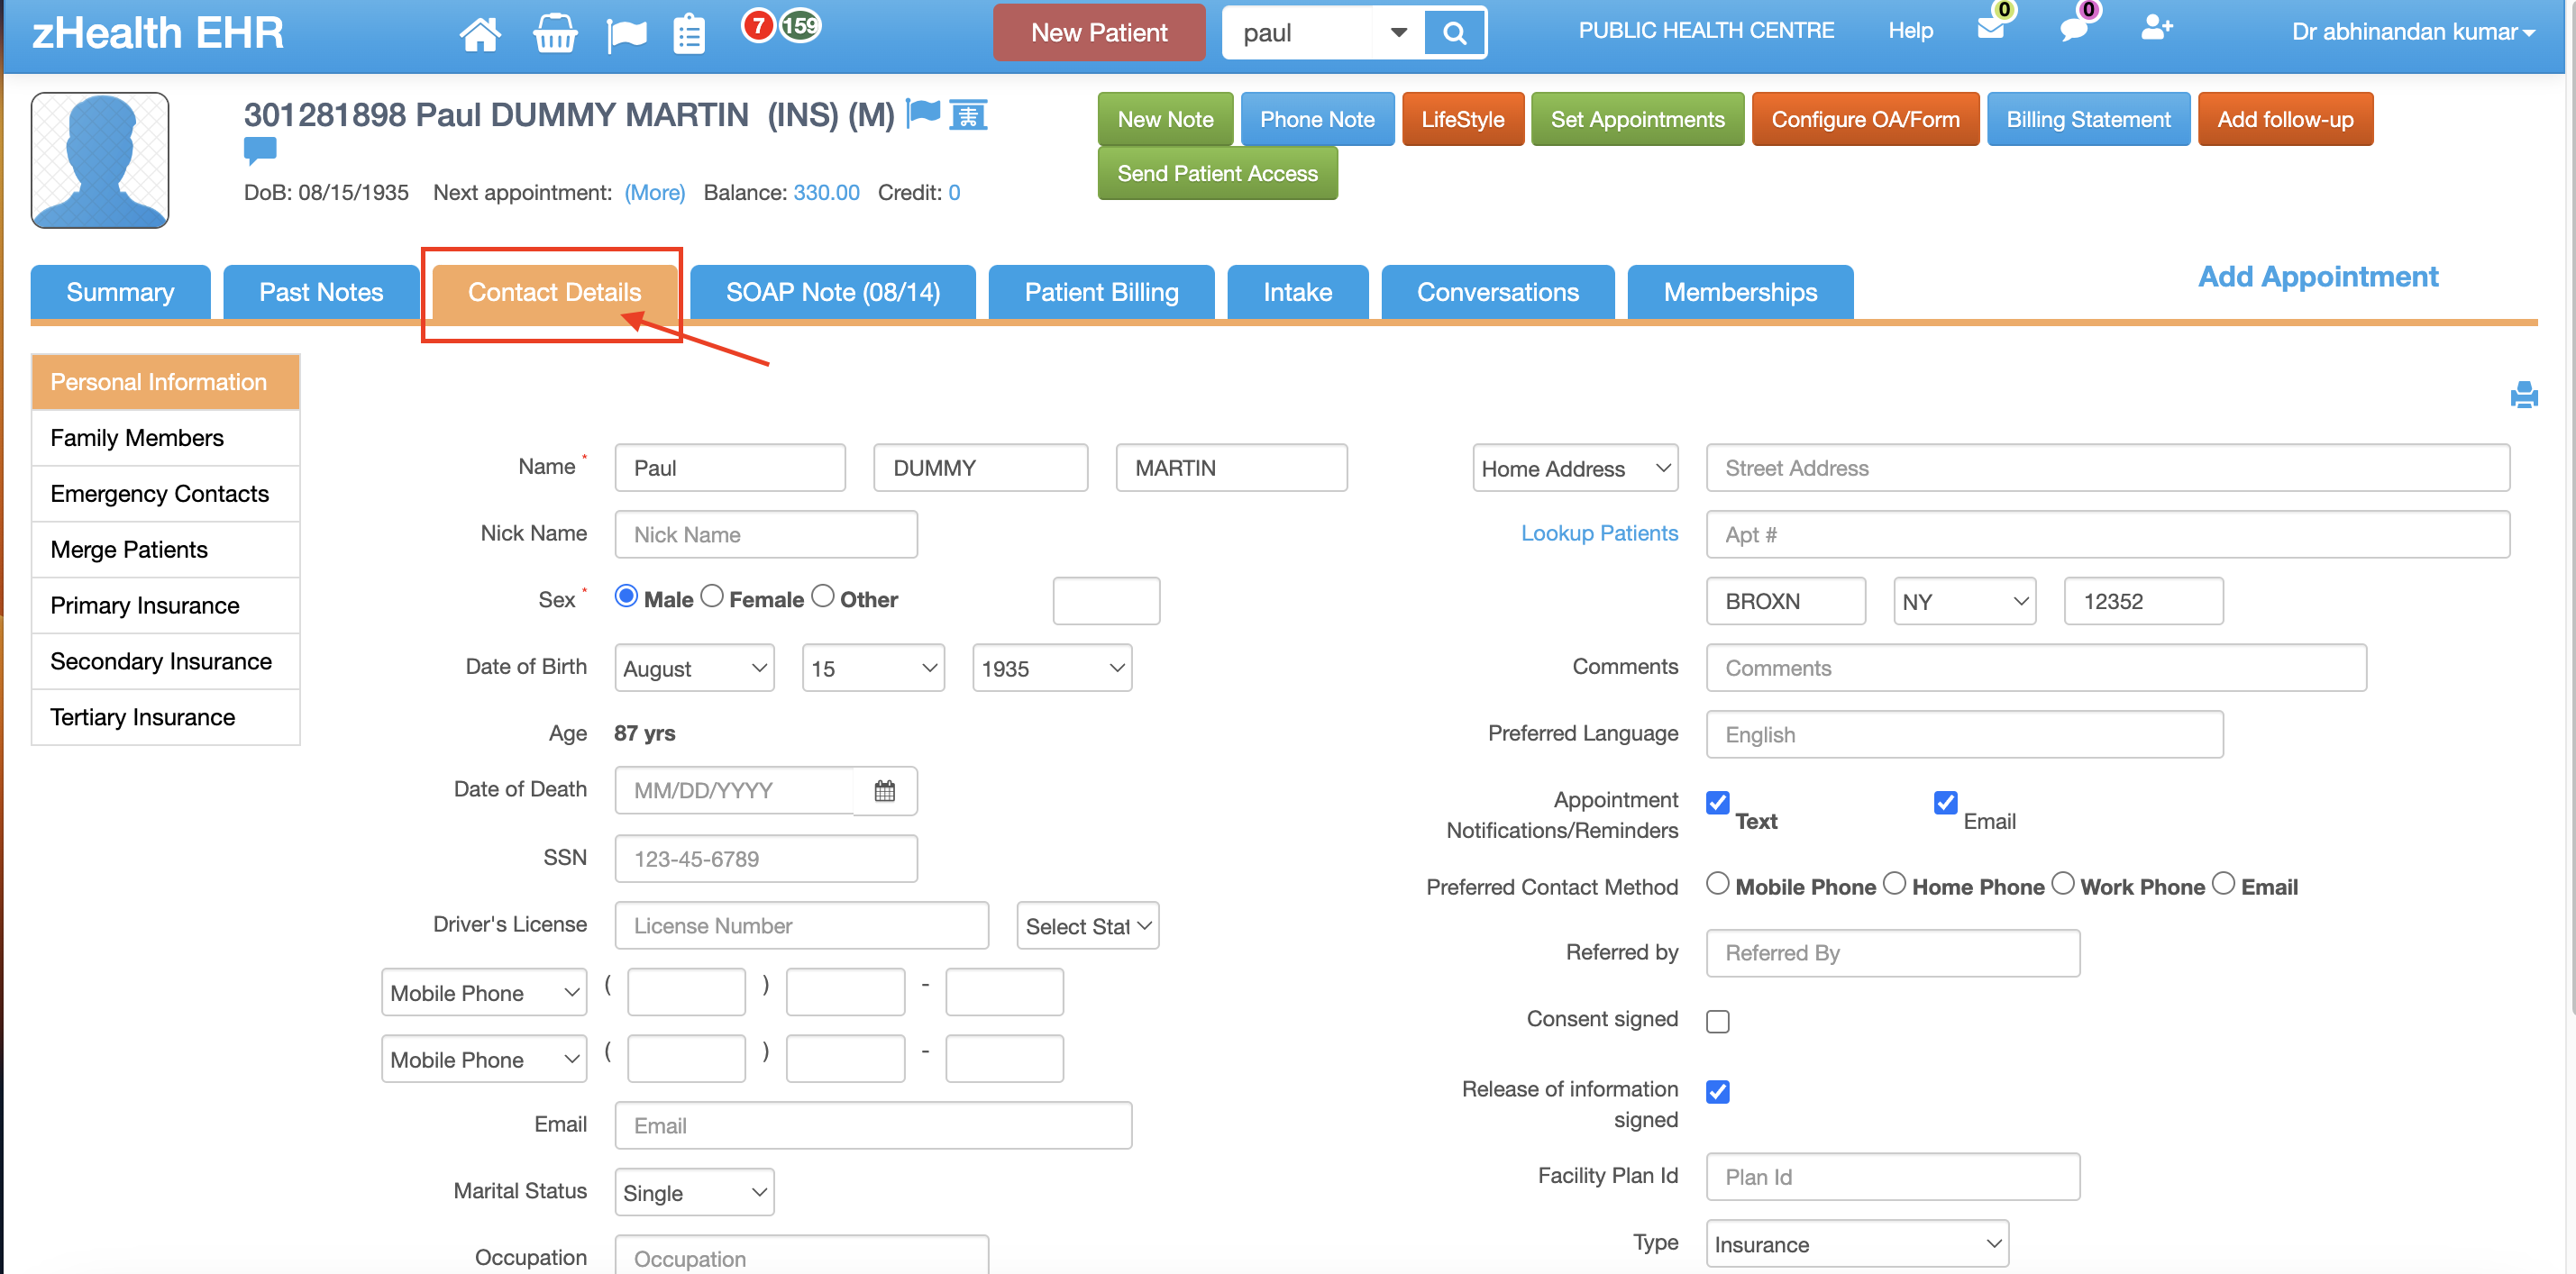Viewport: 2576px width, 1274px height.
Task: Click the New Patient button
Action: [x=1099, y=33]
